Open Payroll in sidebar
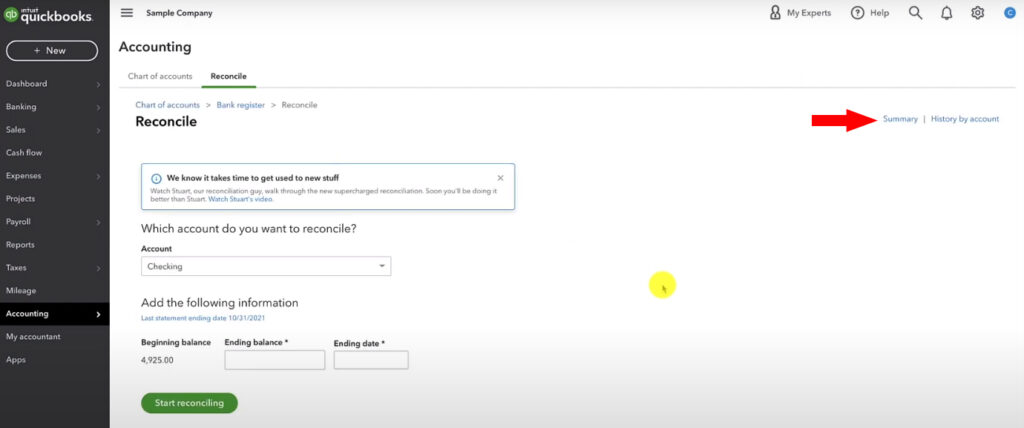 point(18,222)
